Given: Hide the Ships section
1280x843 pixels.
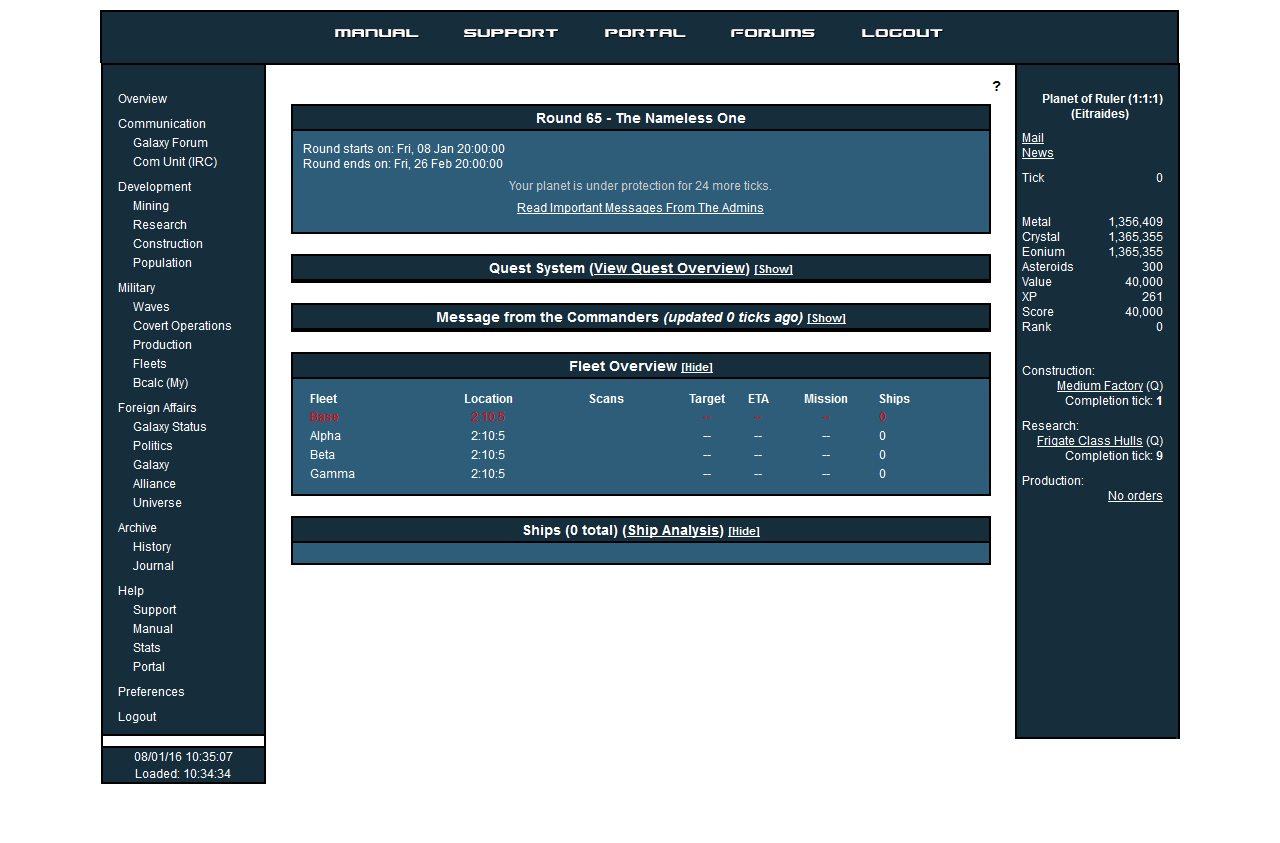Looking at the screenshot, I should tap(744, 532).
